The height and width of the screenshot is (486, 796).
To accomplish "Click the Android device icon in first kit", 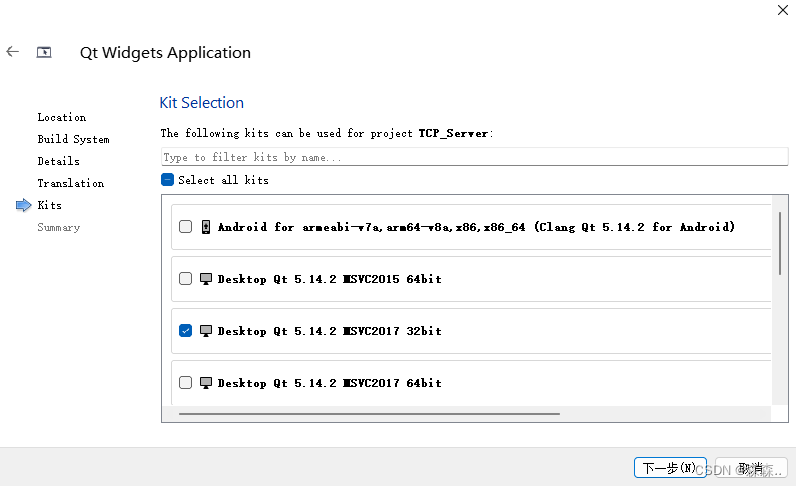I will 206,226.
